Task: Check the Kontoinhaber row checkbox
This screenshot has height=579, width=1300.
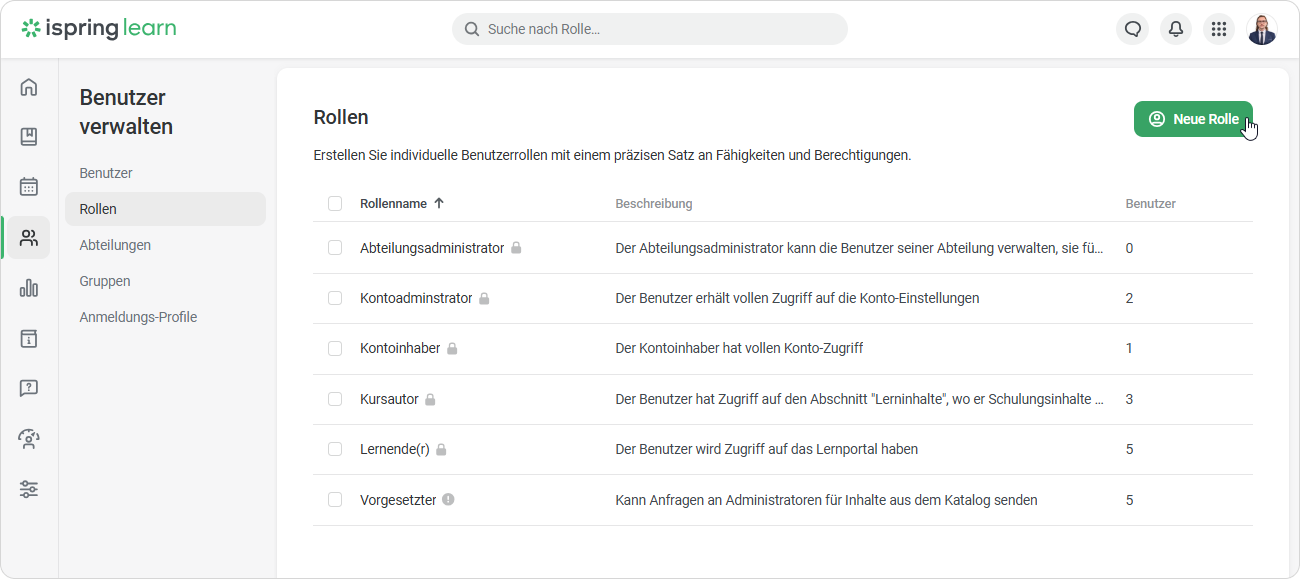Action: (x=335, y=349)
